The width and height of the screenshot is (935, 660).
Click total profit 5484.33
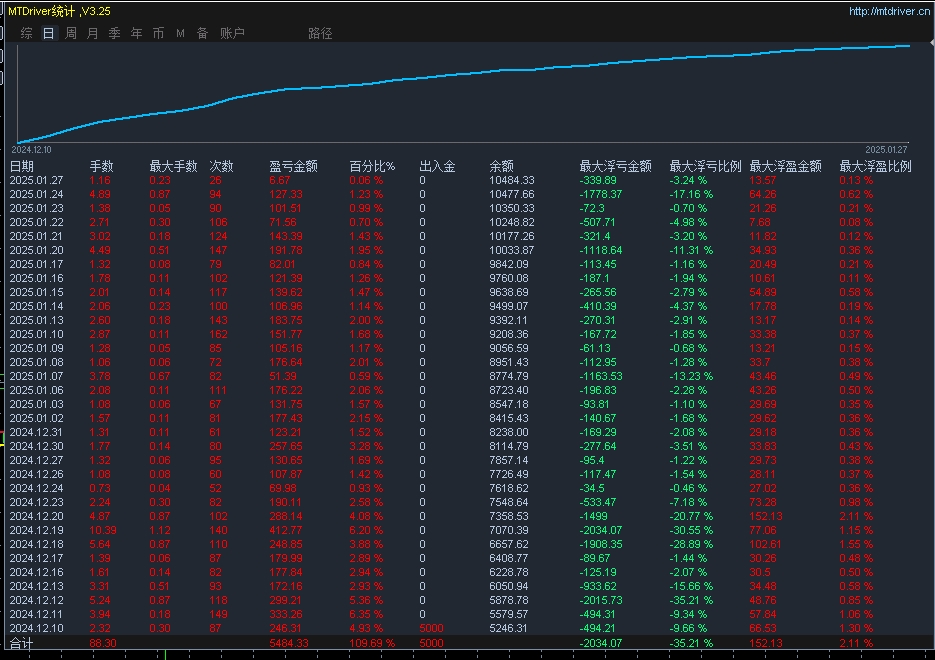289,643
